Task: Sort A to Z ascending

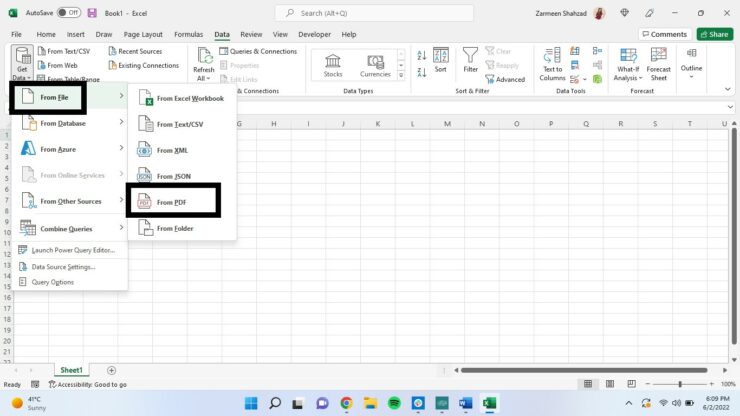Action: pyautogui.click(x=421, y=55)
